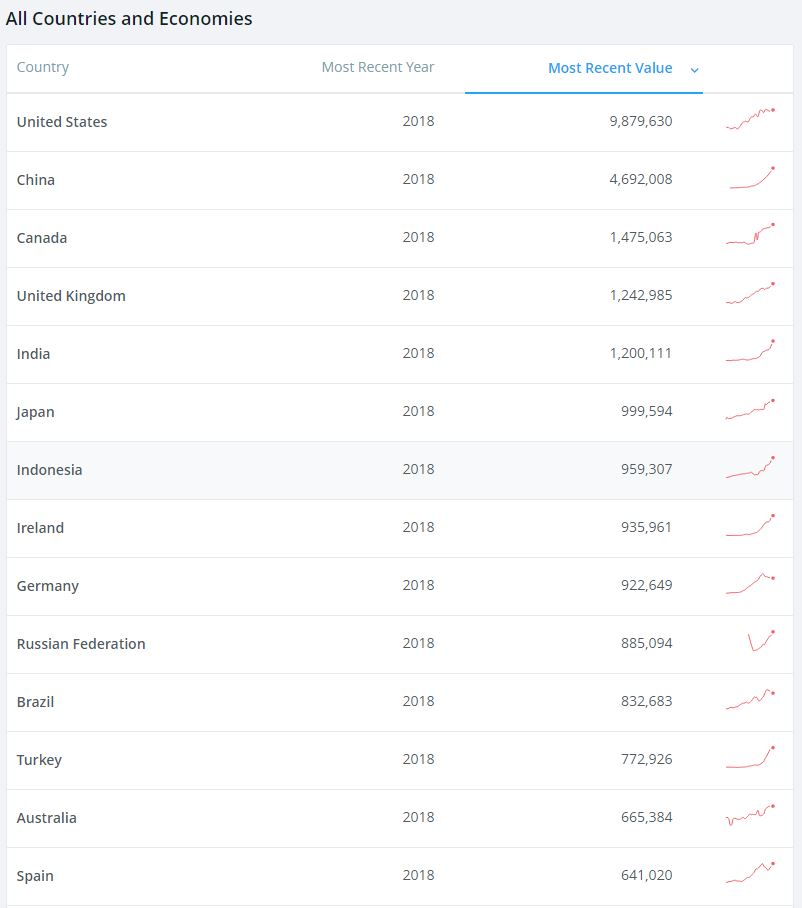Screen dimensions: 802x908
Task: Open China's trend sparkline
Action: (752, 177)
